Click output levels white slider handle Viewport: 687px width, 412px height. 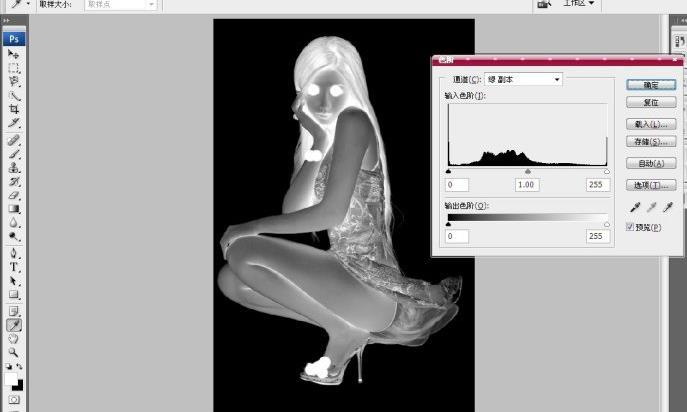pyautogui.click(x=607, y=224)
